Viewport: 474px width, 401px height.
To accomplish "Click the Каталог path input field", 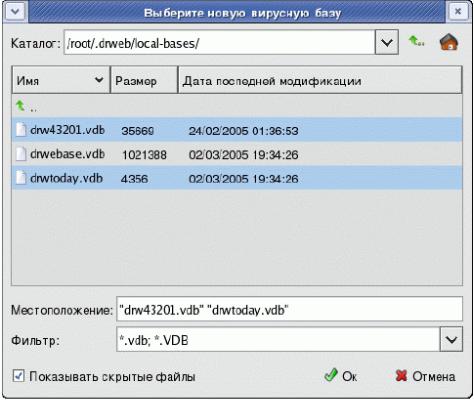I will [220, 42].
